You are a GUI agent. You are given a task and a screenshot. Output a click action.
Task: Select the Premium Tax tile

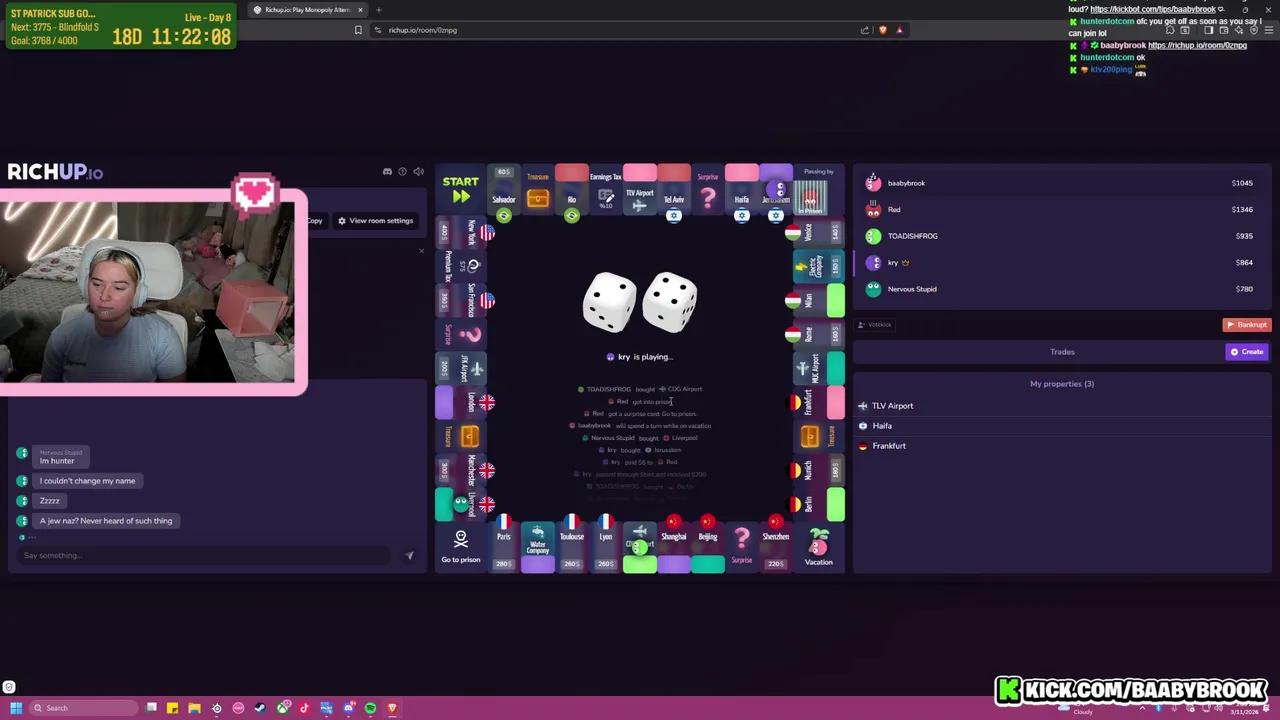461,266
